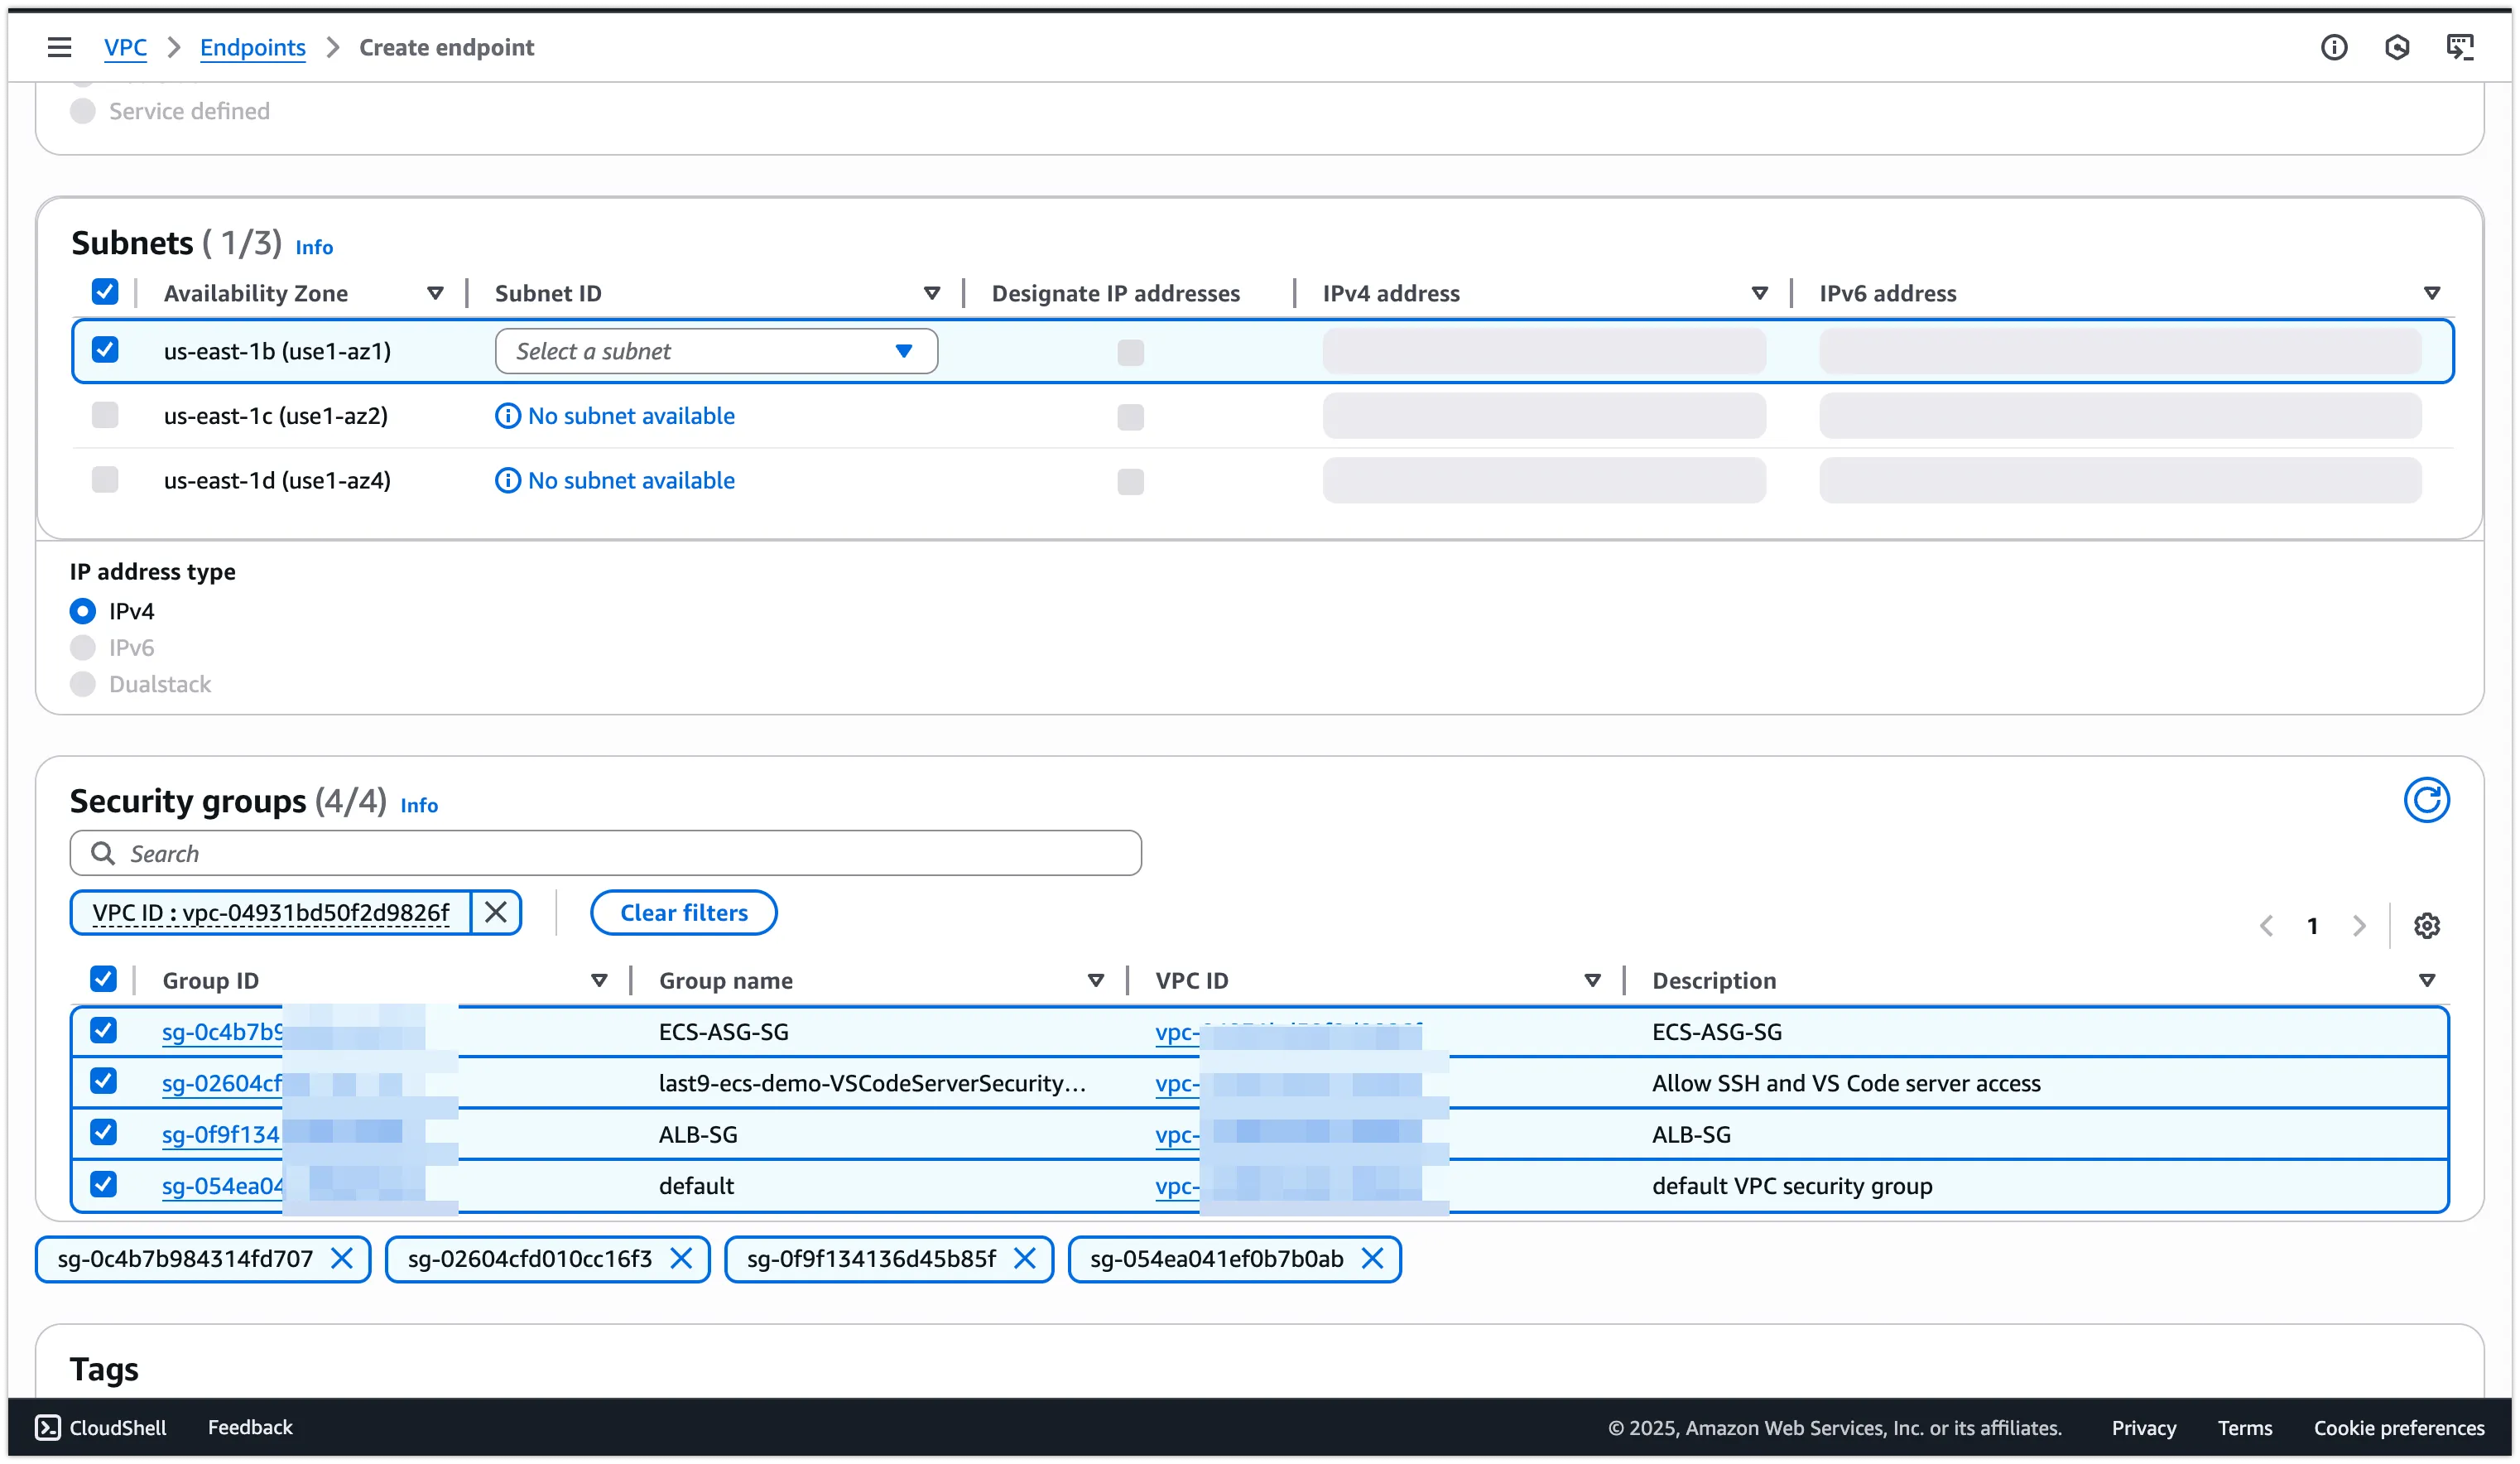Uncheck the us-east-1b availability zone

pyautogui.click(x=105, y=350)
